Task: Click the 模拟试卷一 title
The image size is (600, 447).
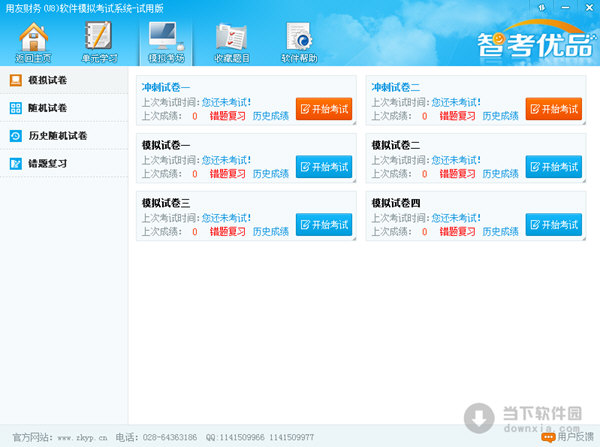Action: (x=166, y=145)
